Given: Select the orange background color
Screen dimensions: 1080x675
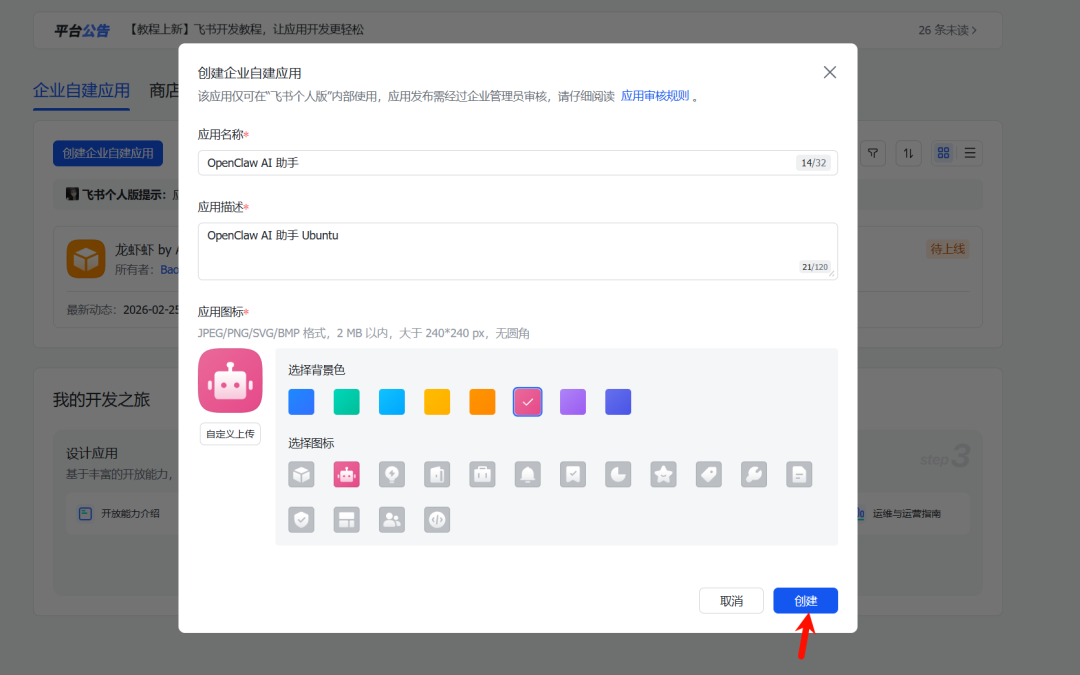Looking at the screenshot, I should pos(482,402).
